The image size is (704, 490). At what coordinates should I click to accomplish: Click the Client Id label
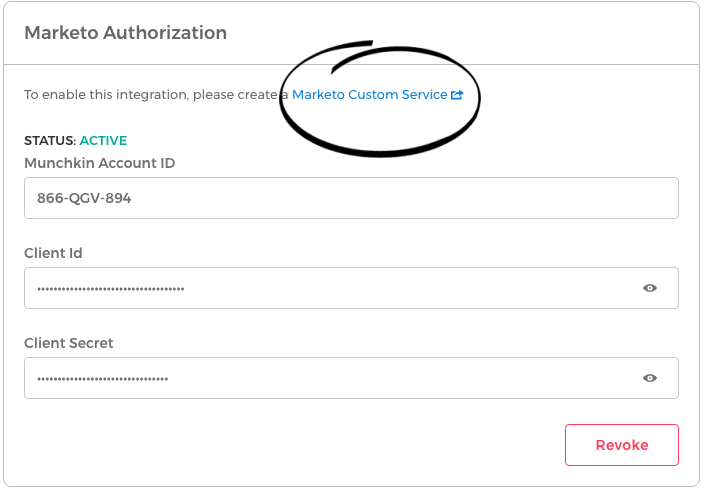click(53, 253)
